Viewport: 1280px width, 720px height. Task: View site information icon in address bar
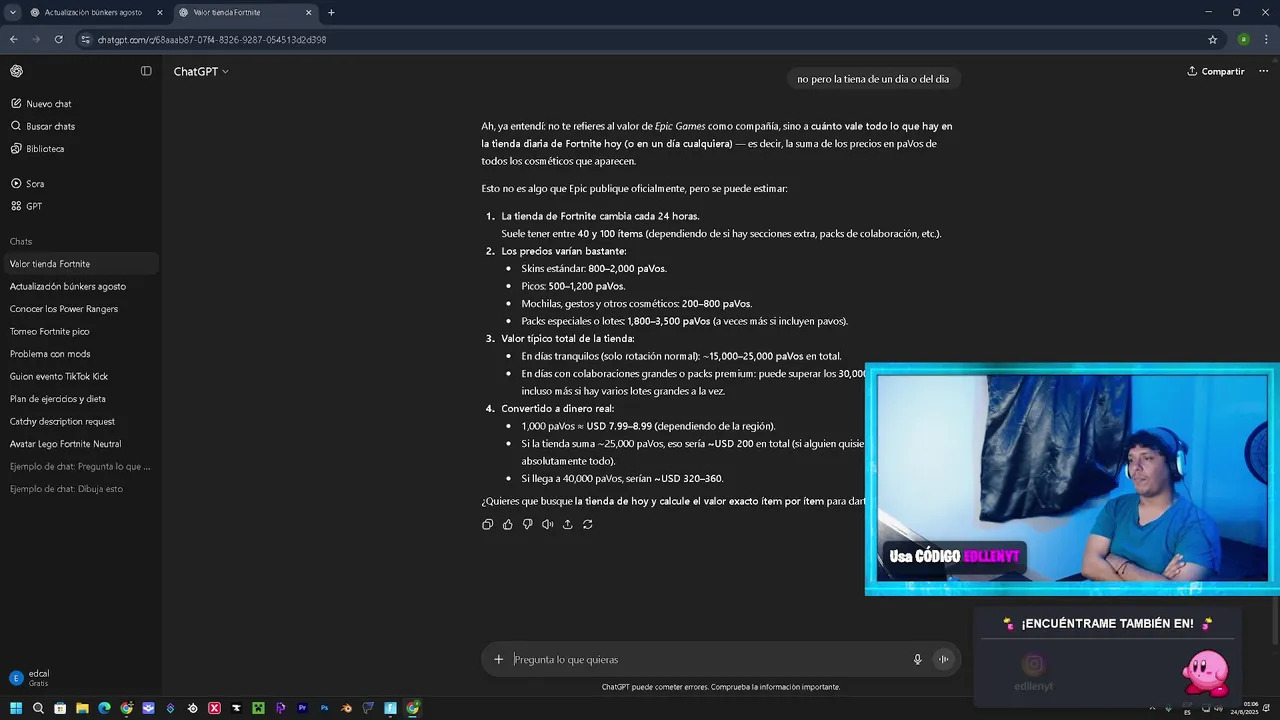click(x=85, y=39)
